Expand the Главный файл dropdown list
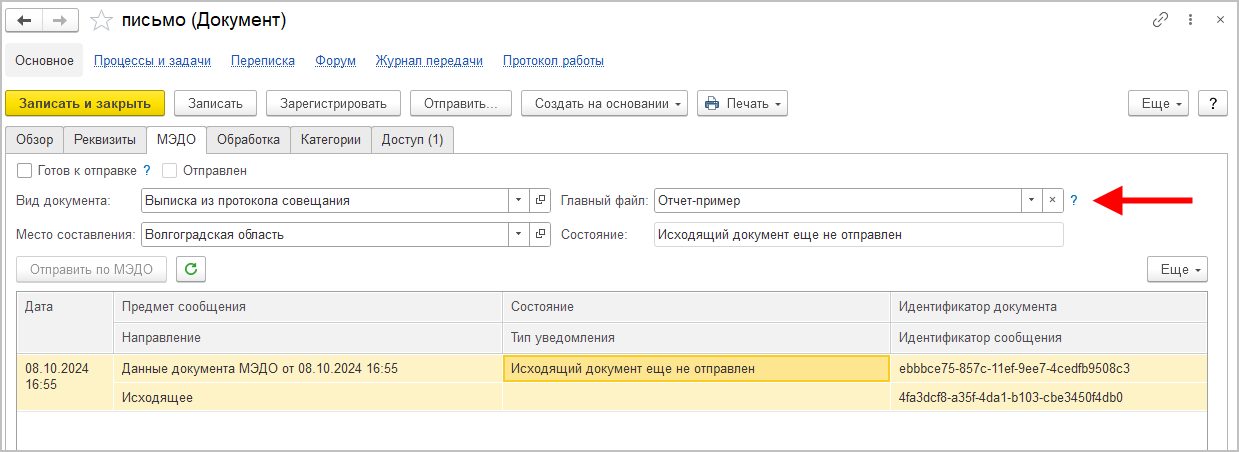The image size is (1239, 452). [x=1031, y=200]
